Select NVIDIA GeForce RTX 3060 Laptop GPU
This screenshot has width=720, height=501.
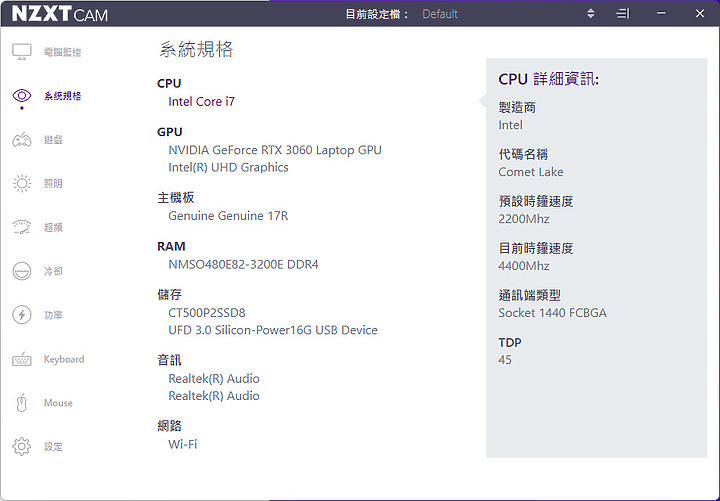tap(275, 150)
